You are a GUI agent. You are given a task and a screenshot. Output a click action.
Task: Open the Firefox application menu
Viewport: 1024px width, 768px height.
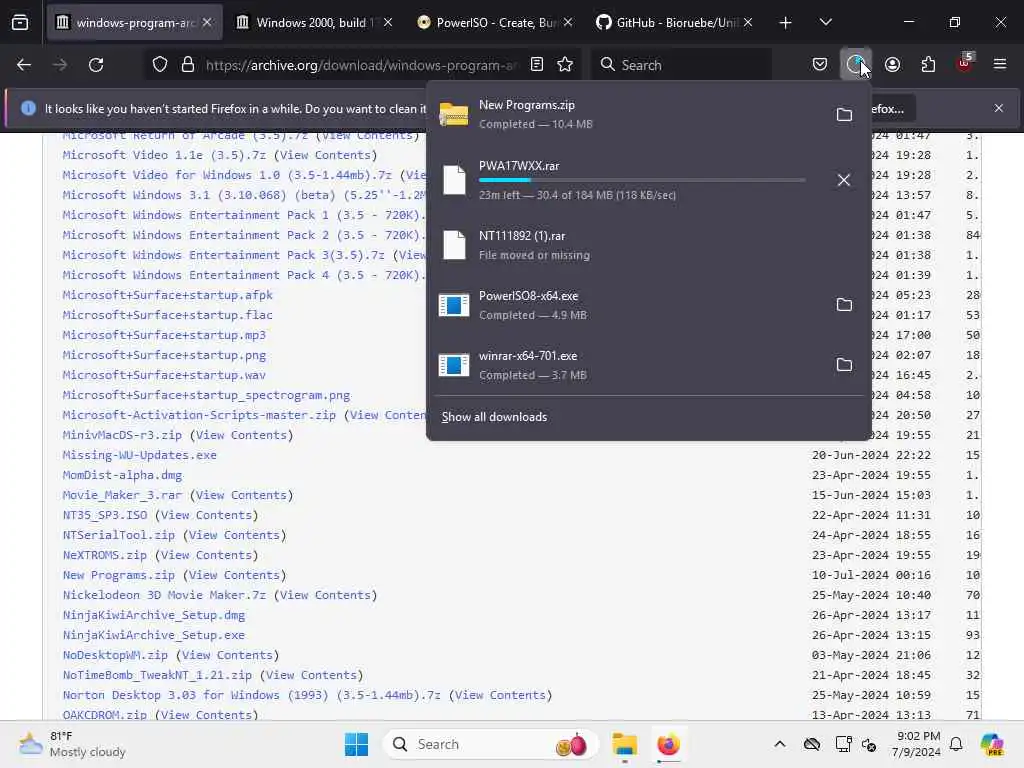point(1000,65)
